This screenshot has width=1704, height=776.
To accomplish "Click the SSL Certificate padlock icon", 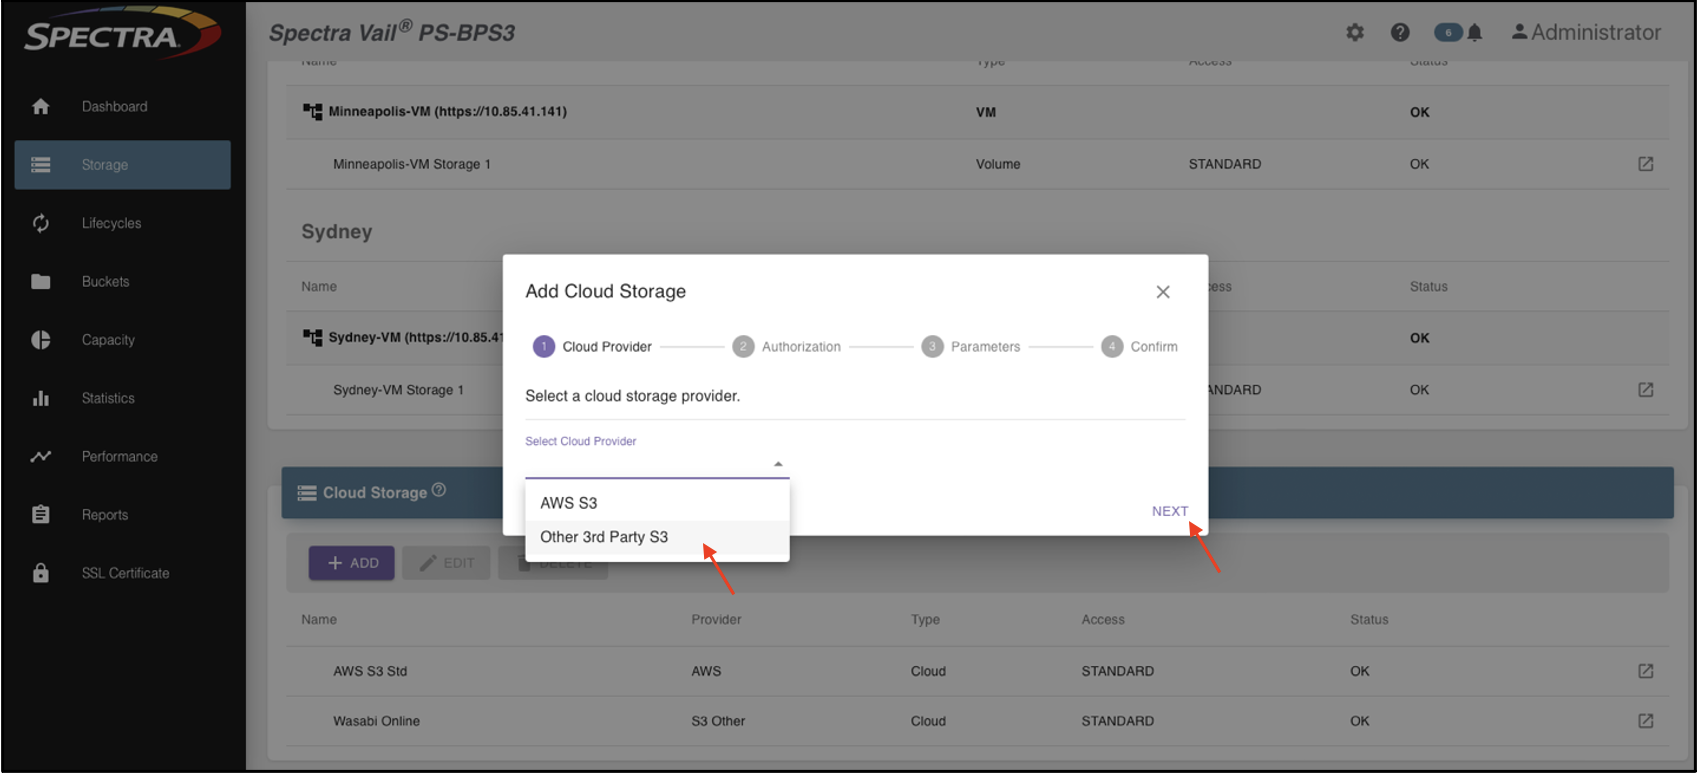I will 41,573.
